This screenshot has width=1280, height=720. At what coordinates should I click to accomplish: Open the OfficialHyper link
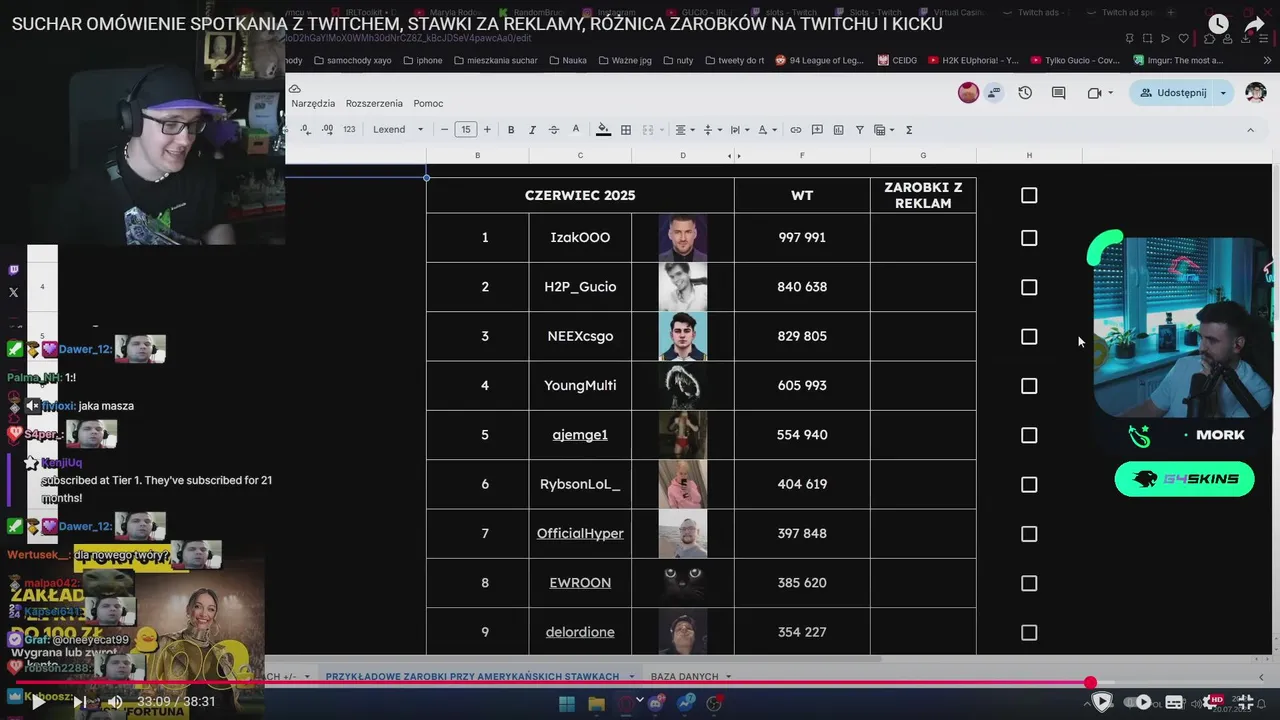pyautogui.click(x=580, y=534)
